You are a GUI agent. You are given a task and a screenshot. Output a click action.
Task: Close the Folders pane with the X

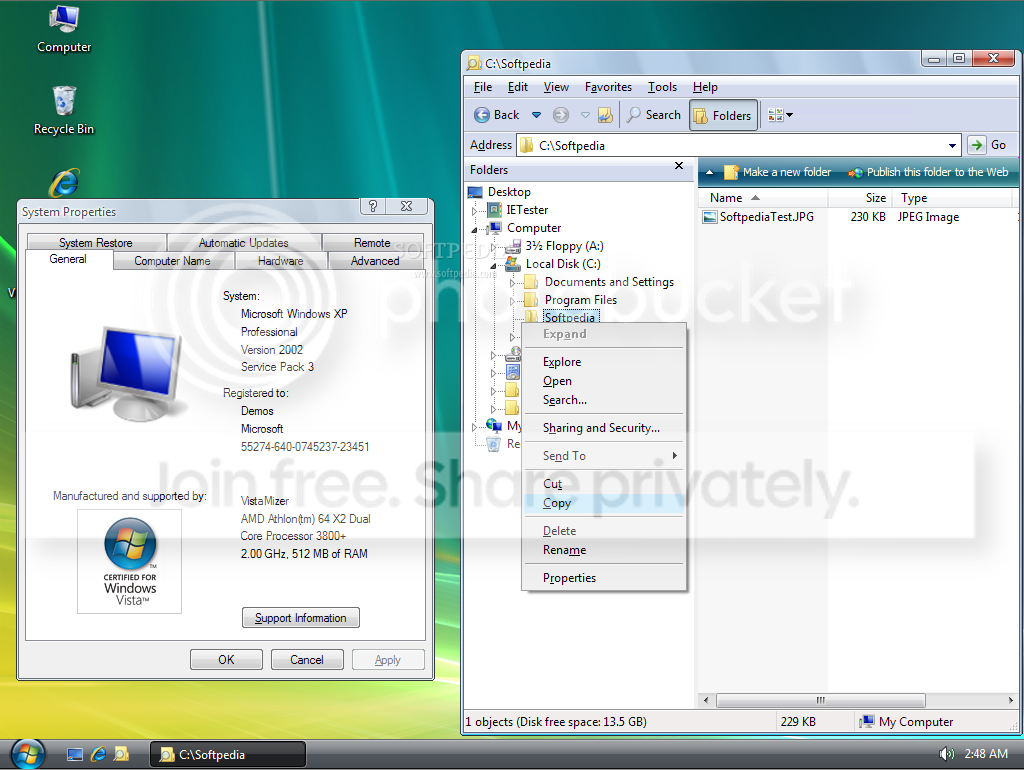click(679, 167)
